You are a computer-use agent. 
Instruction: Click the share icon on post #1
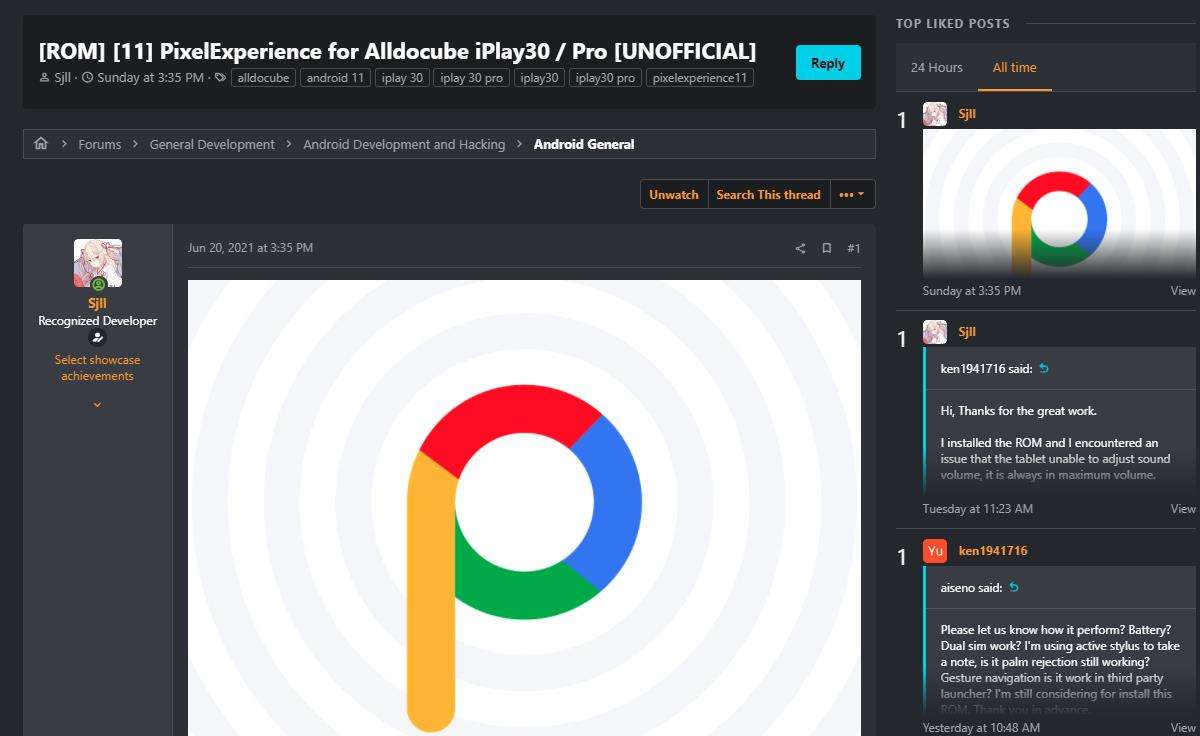(x=800, y=248)
